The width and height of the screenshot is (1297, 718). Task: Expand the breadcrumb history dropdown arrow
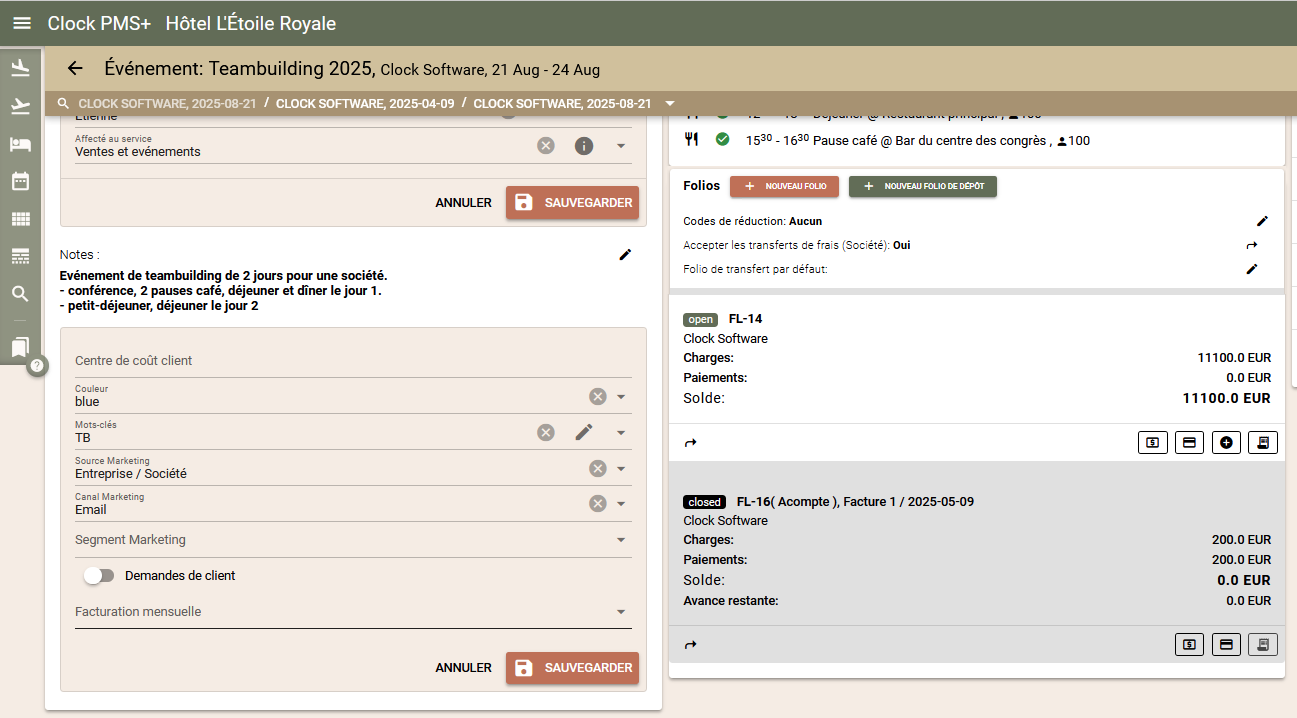pos(669,104)
